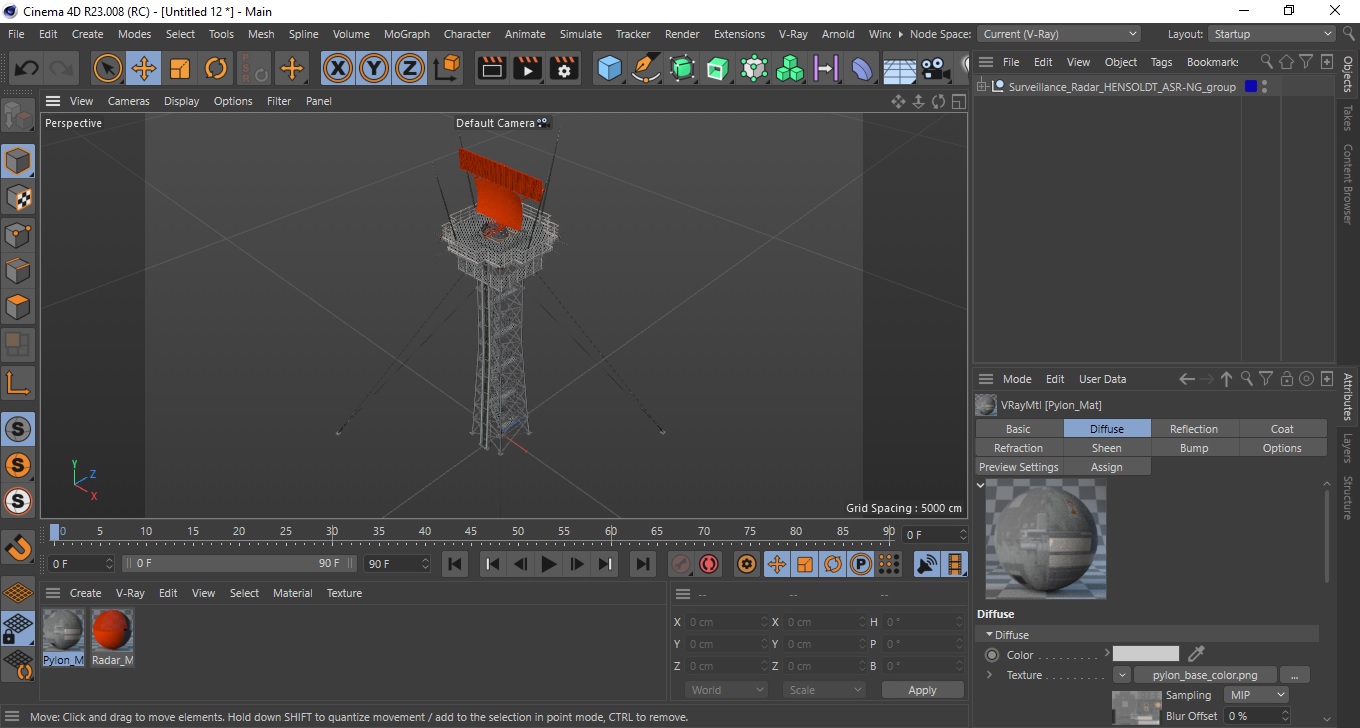The width and height of the screenshot is (1360, 728).
Task: Click the Undo arrow icon
Action: click(27, 69)
